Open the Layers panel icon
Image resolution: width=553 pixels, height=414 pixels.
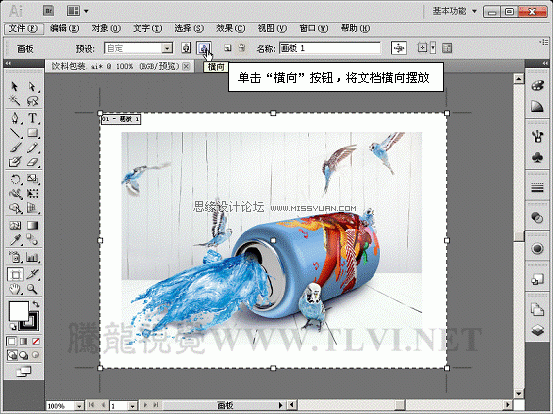pyautogui.click(x=537, y=330)
